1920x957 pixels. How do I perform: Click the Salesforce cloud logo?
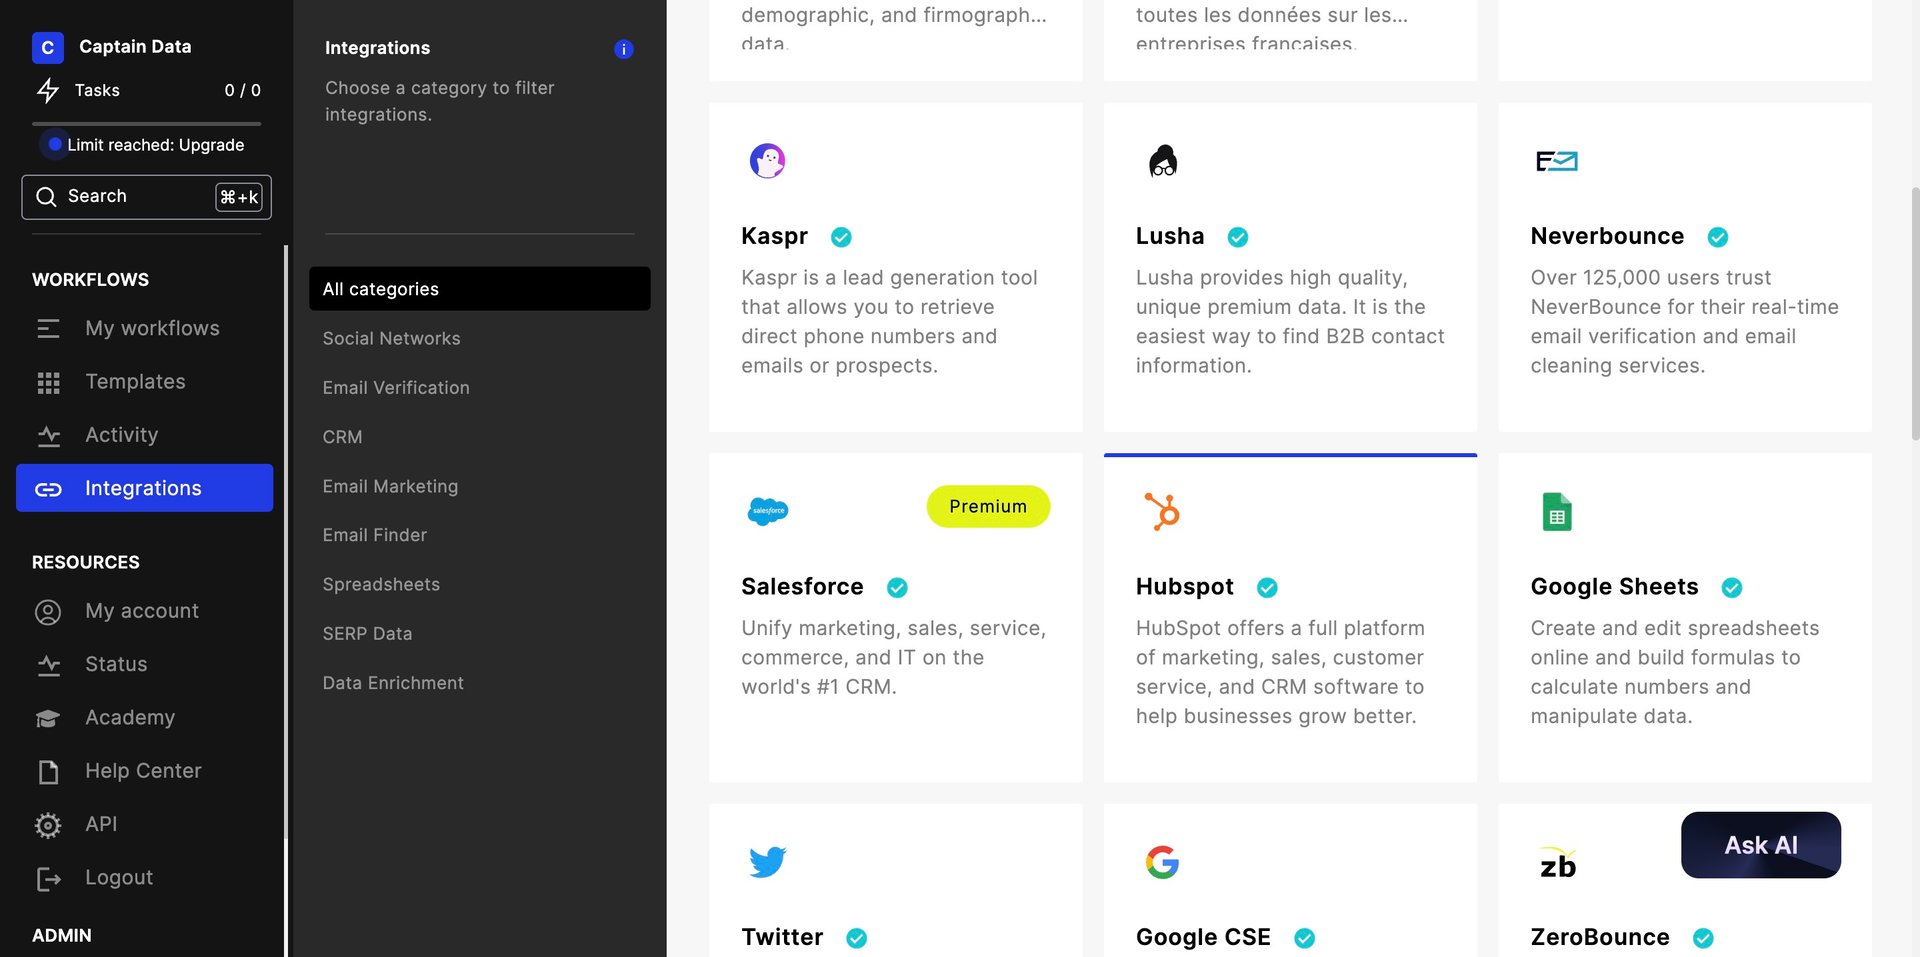[767, 511]
